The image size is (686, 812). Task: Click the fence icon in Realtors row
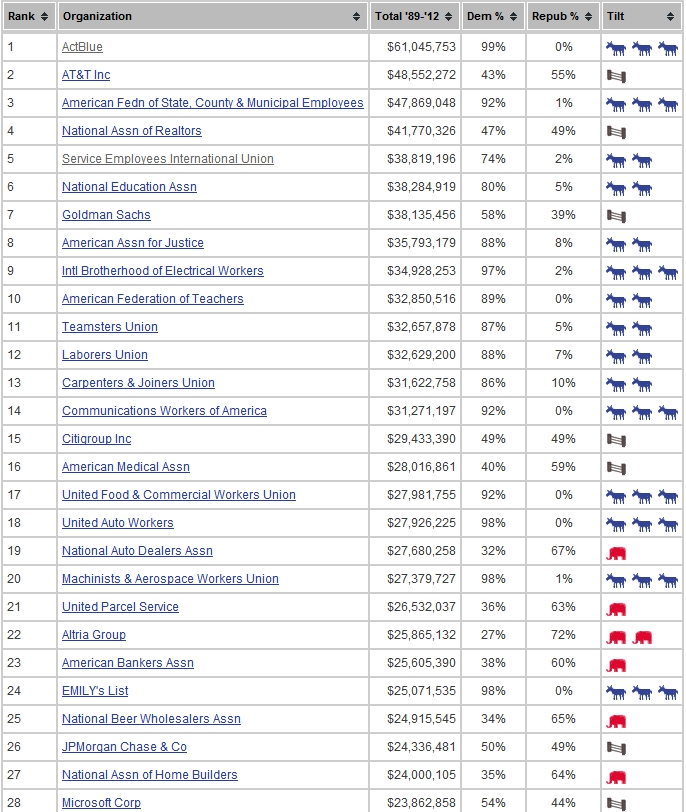[616, 132]
